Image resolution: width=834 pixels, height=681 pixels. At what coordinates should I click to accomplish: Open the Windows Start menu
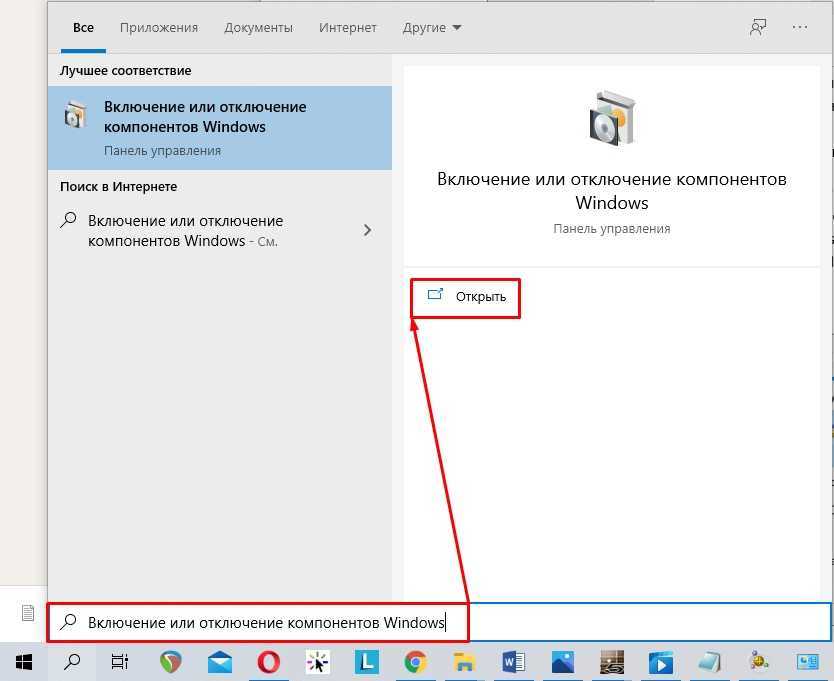click(24, 662)
